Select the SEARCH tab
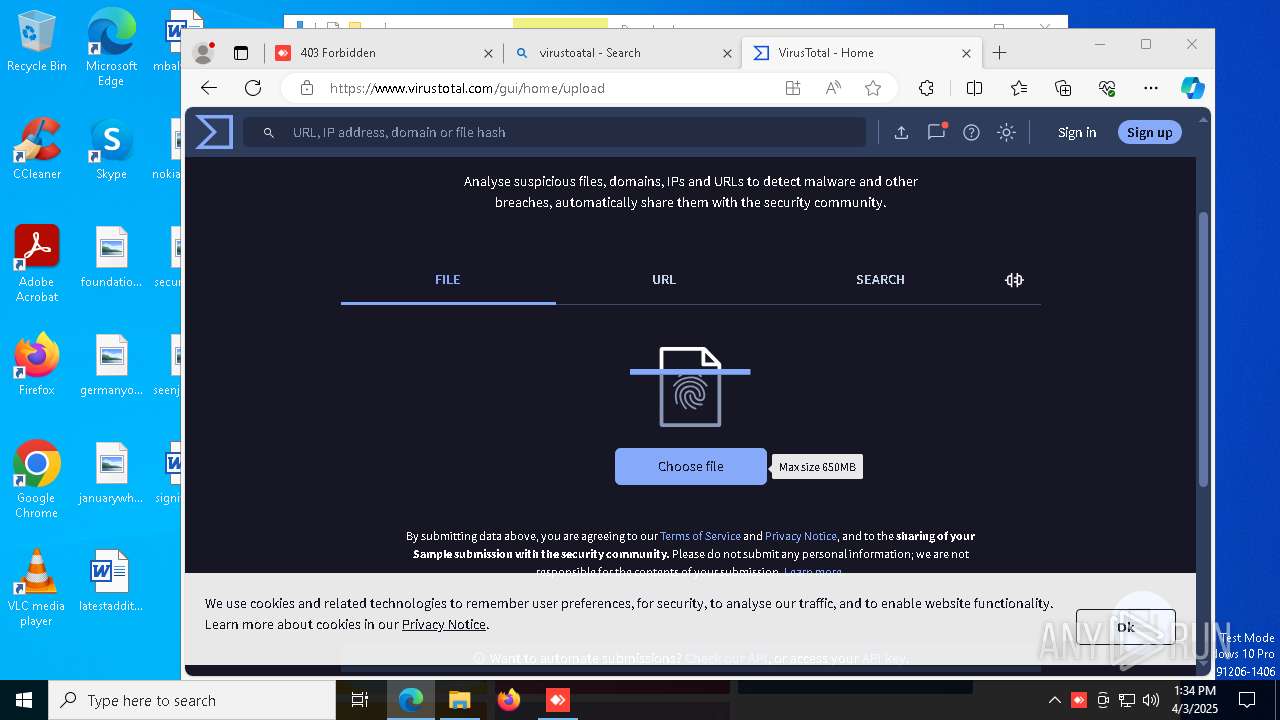The image size is (1280, 720). tap(880, 280)
